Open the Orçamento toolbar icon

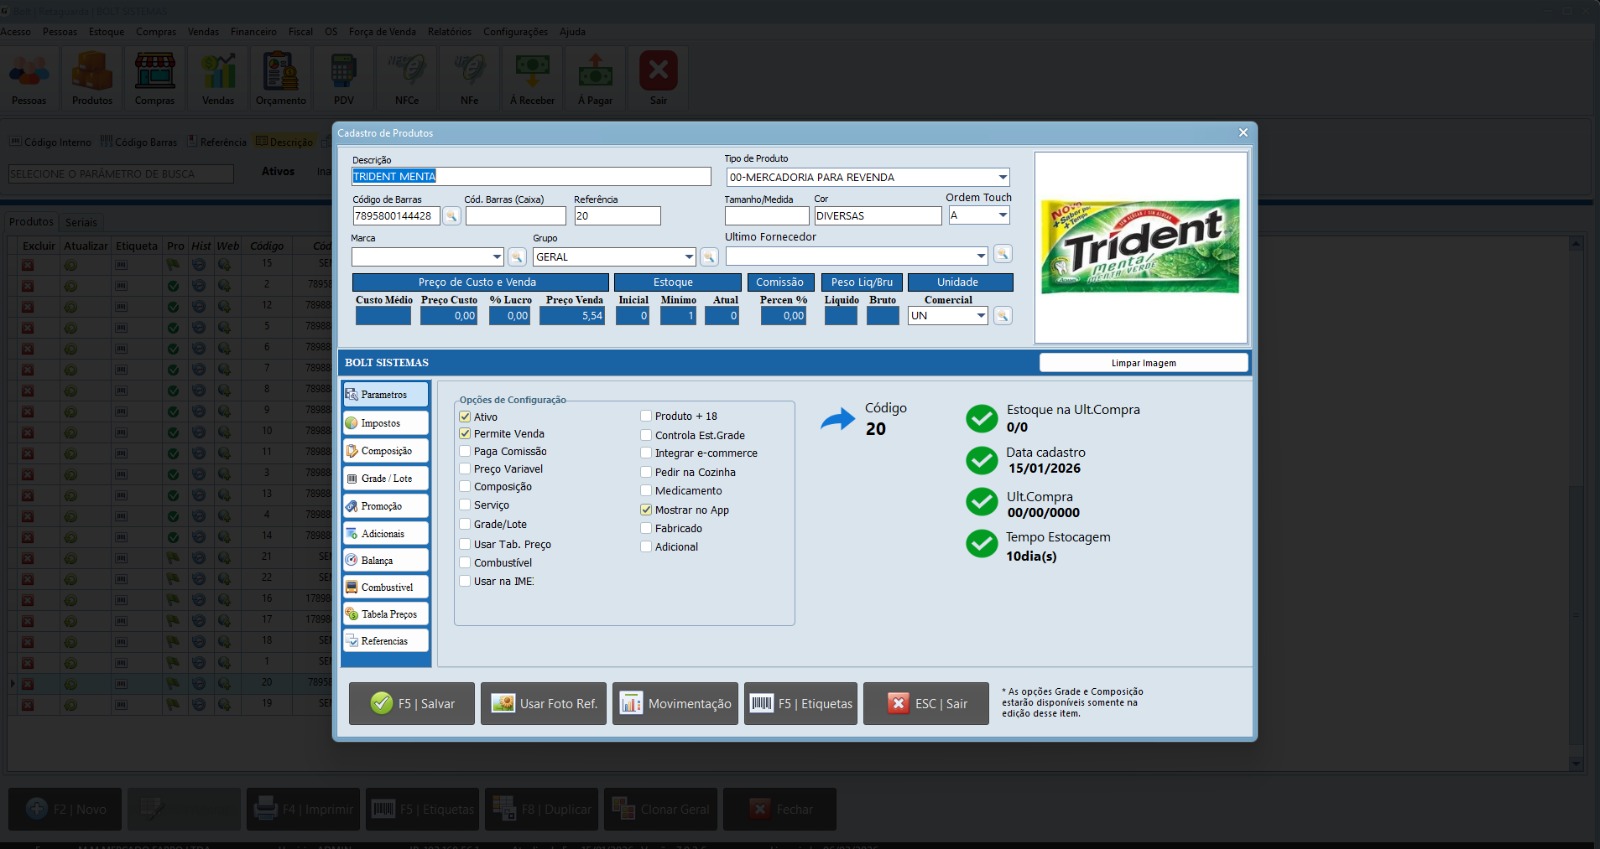[x=281, y=78]
